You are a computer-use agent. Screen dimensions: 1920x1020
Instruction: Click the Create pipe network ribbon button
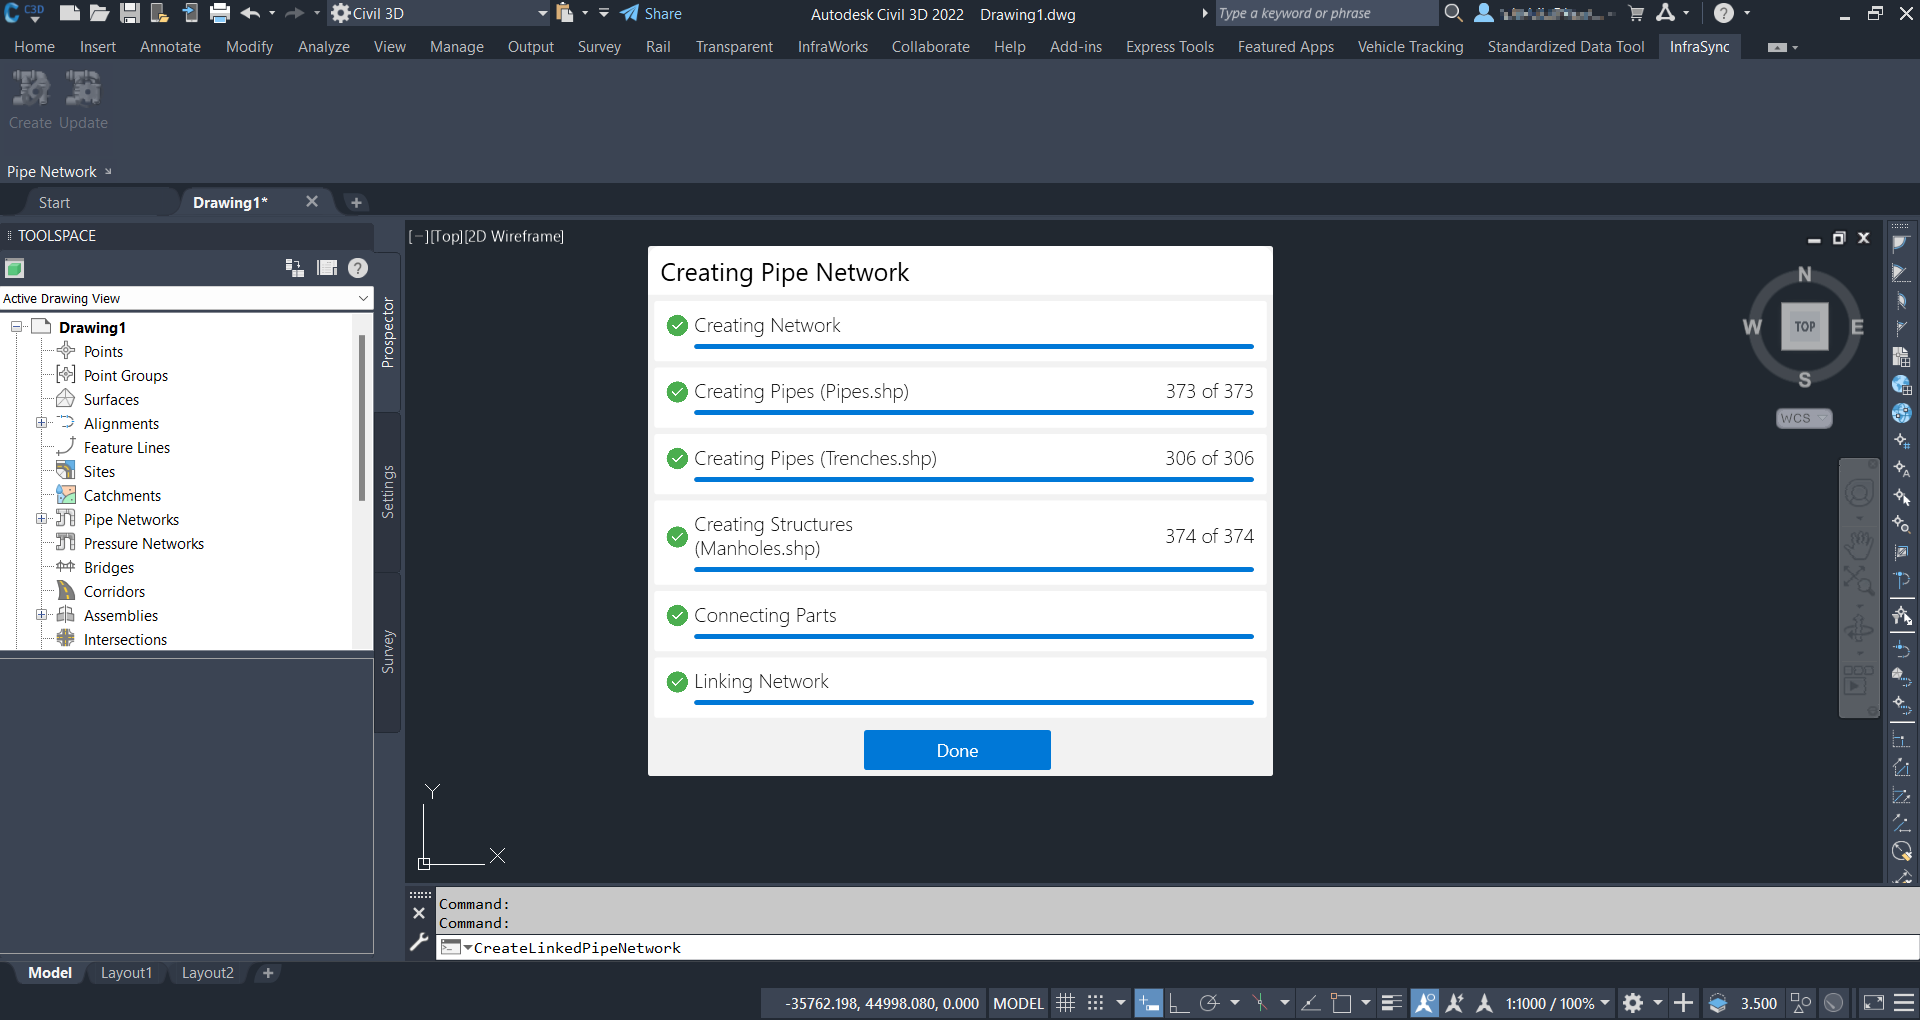[x=30, y=100]
